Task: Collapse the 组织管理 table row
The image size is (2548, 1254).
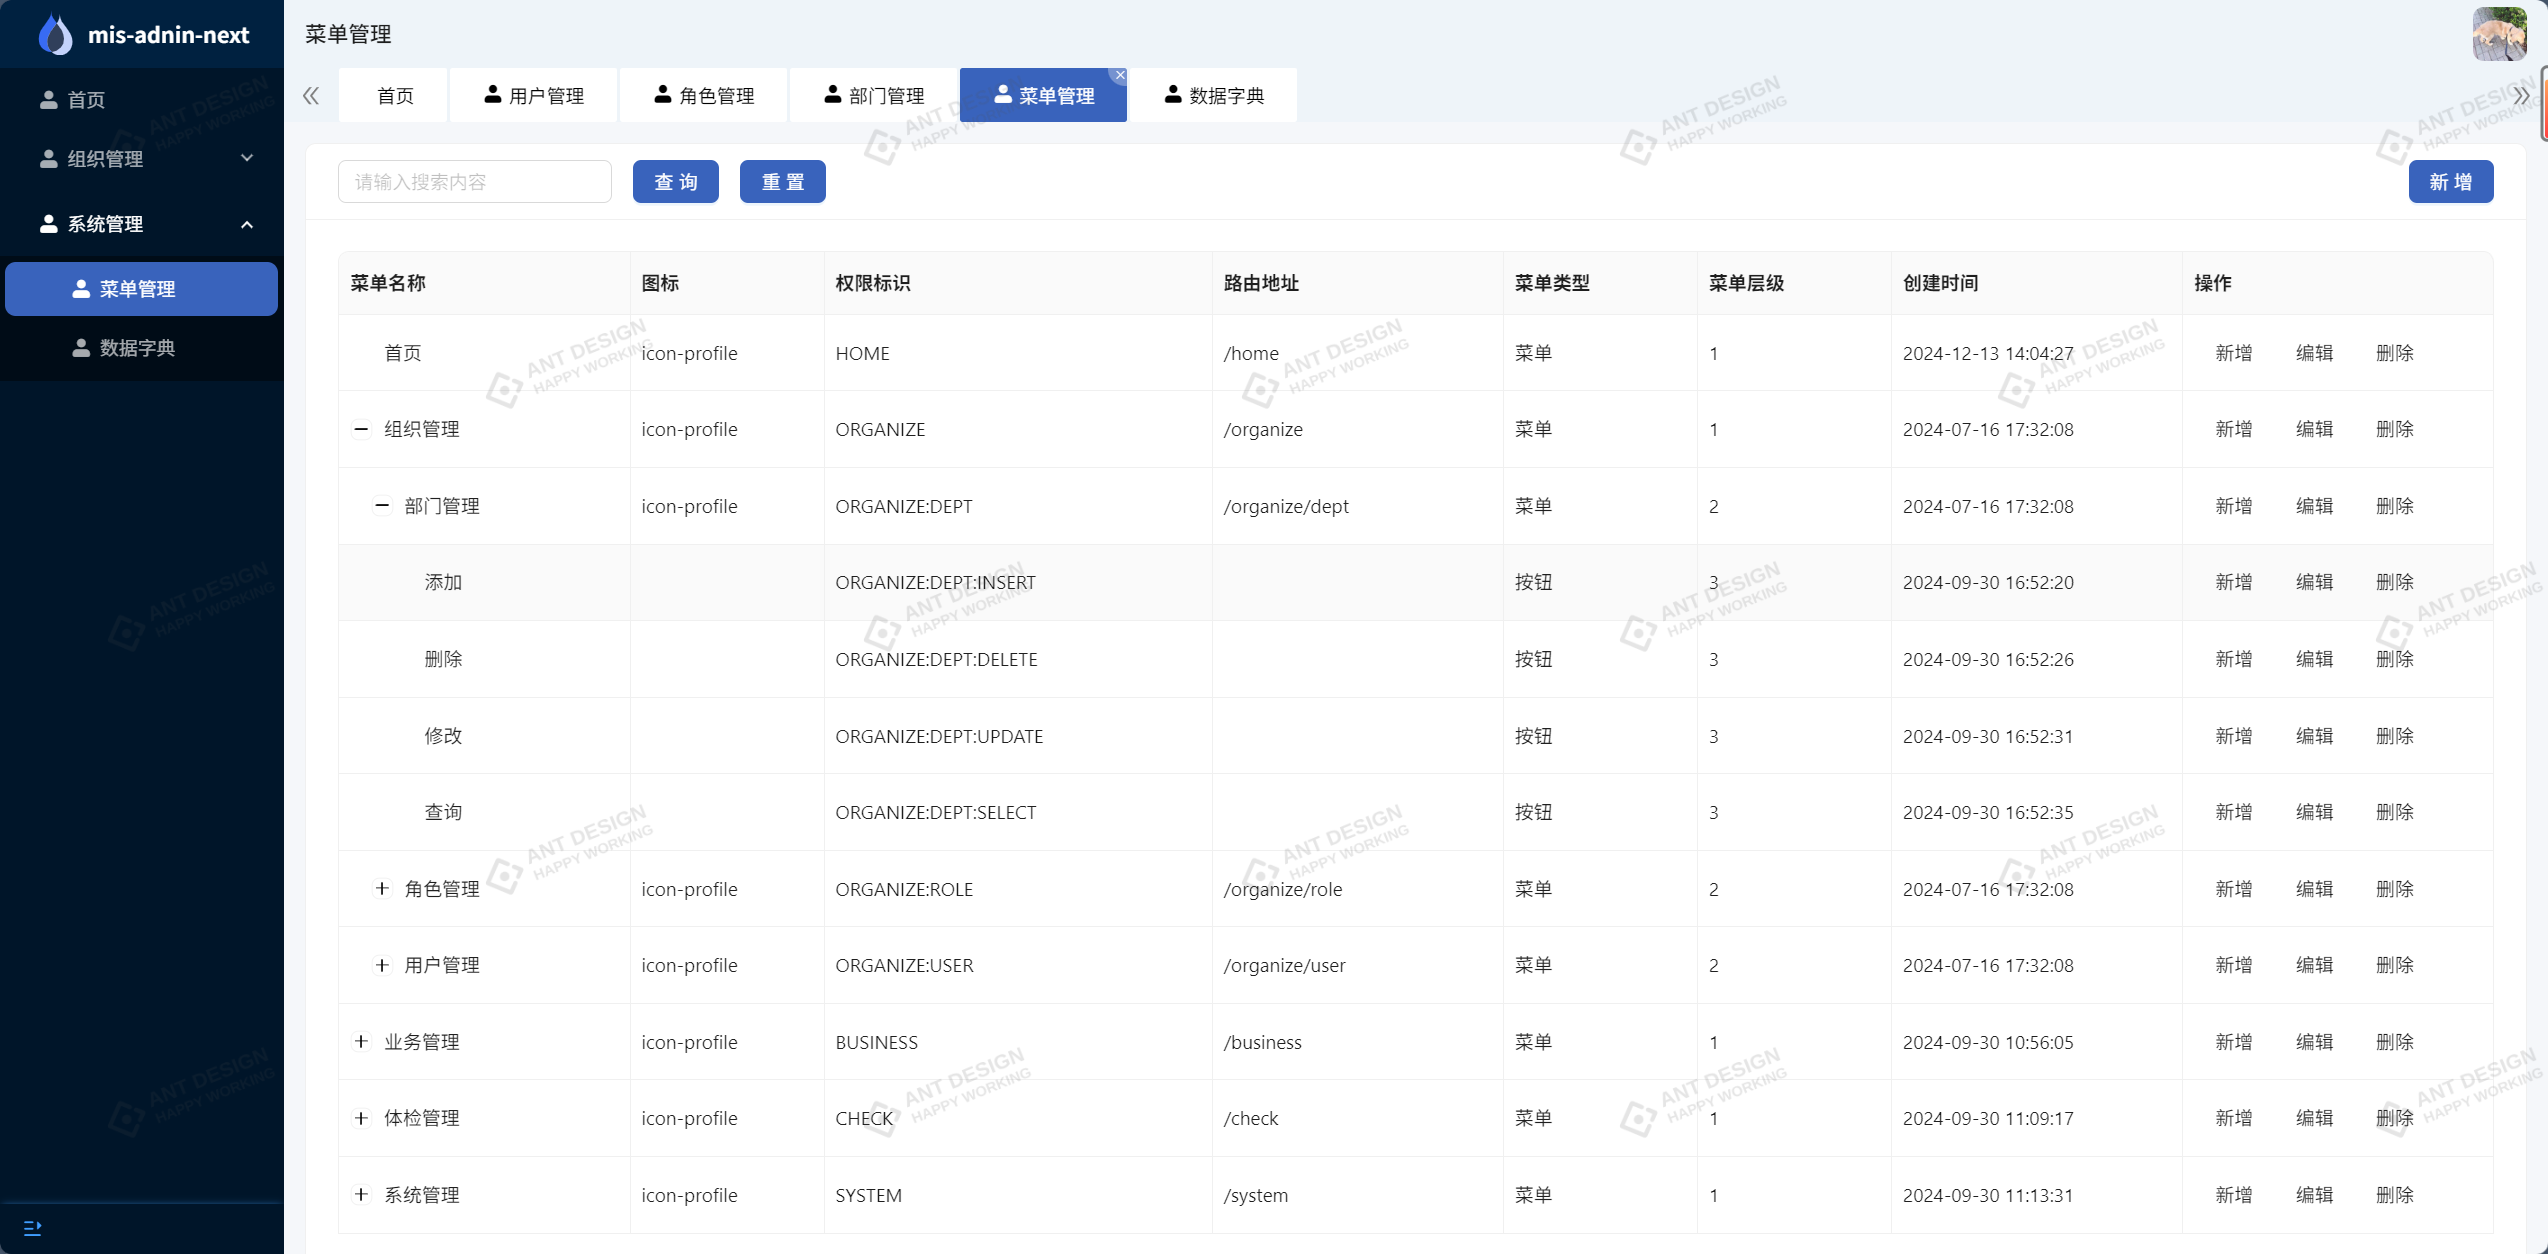Action: tap(361, 429)
